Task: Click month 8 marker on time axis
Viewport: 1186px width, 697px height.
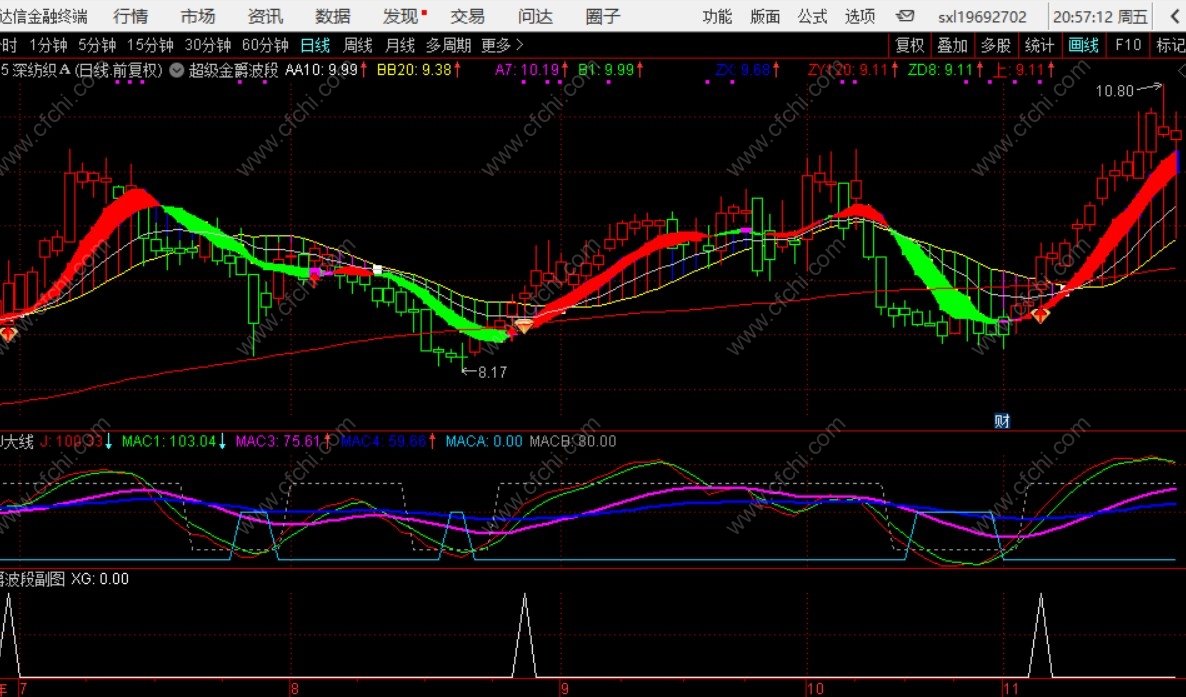Action: tap(295, 689)
